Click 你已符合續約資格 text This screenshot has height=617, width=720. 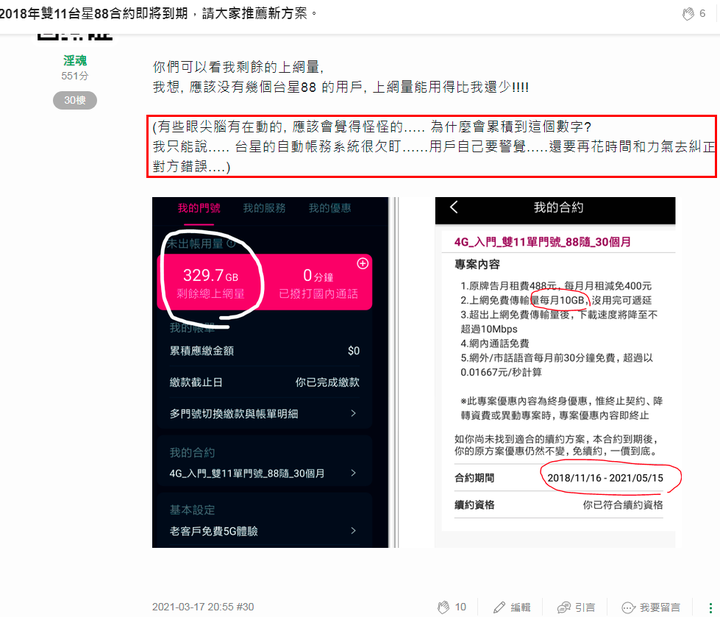(x=623, y=505)
